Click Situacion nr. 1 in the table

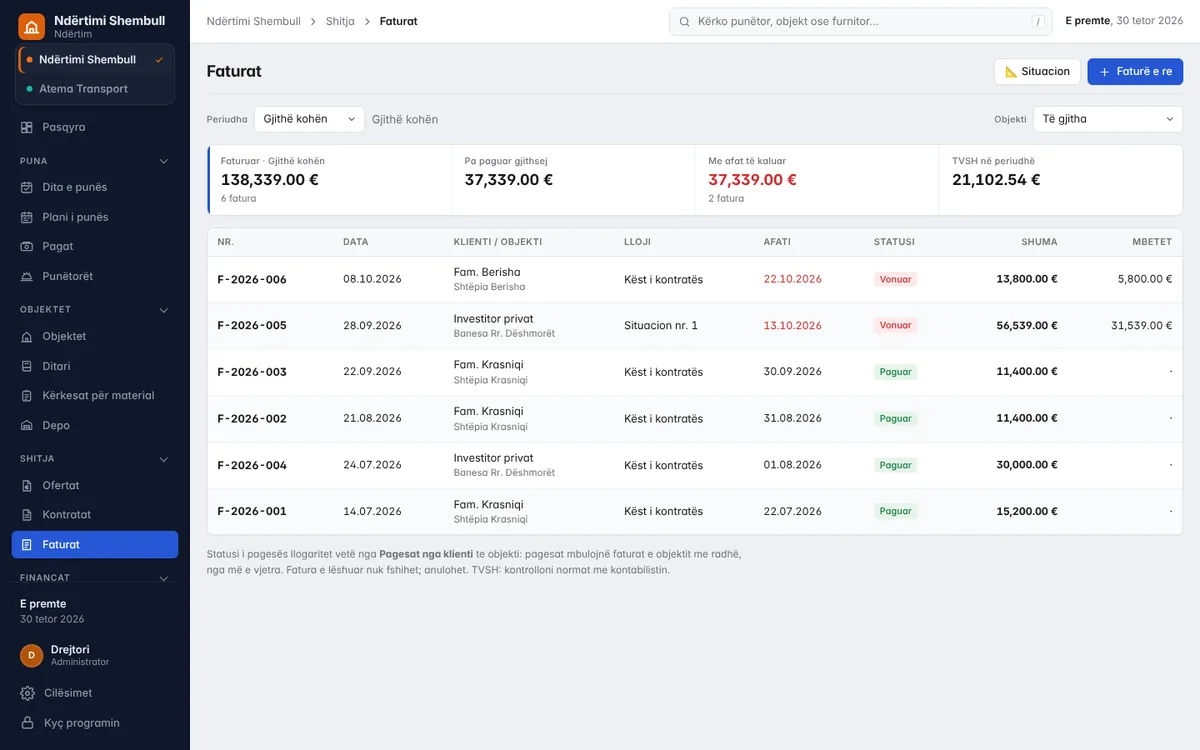(x=661, y=326)
